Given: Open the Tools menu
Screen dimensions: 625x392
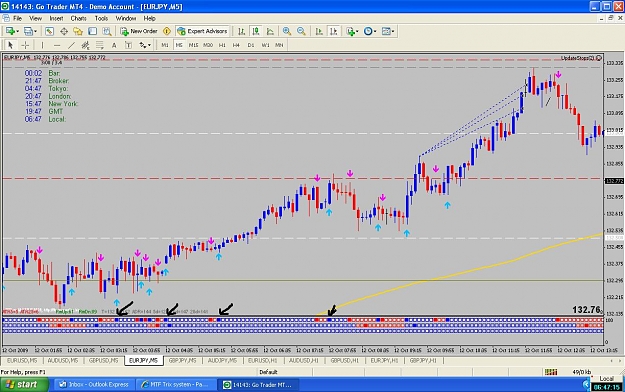Looking at the screenshot, I should tap(101, 18).
